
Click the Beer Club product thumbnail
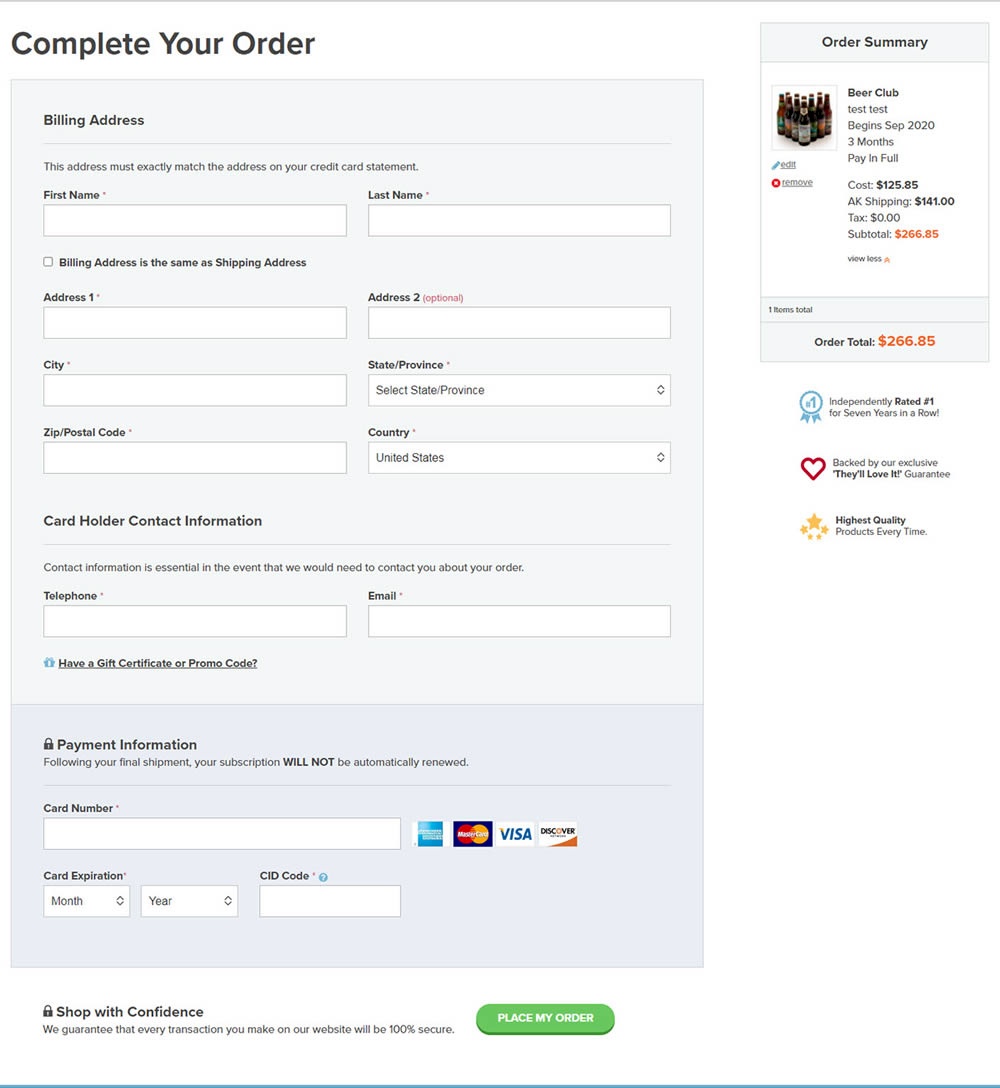[x=804, y=118]
